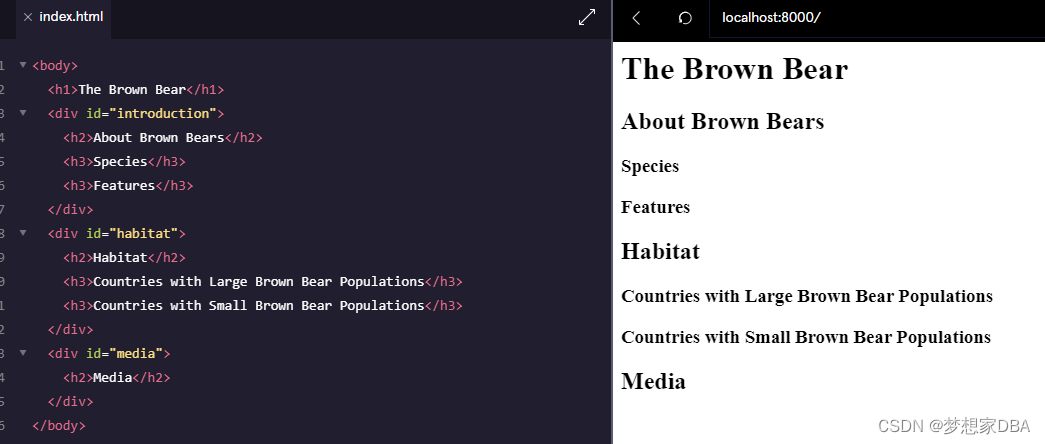Collapse the media div fold arrow
This screenshot has width=1045, height=444.
23,353
